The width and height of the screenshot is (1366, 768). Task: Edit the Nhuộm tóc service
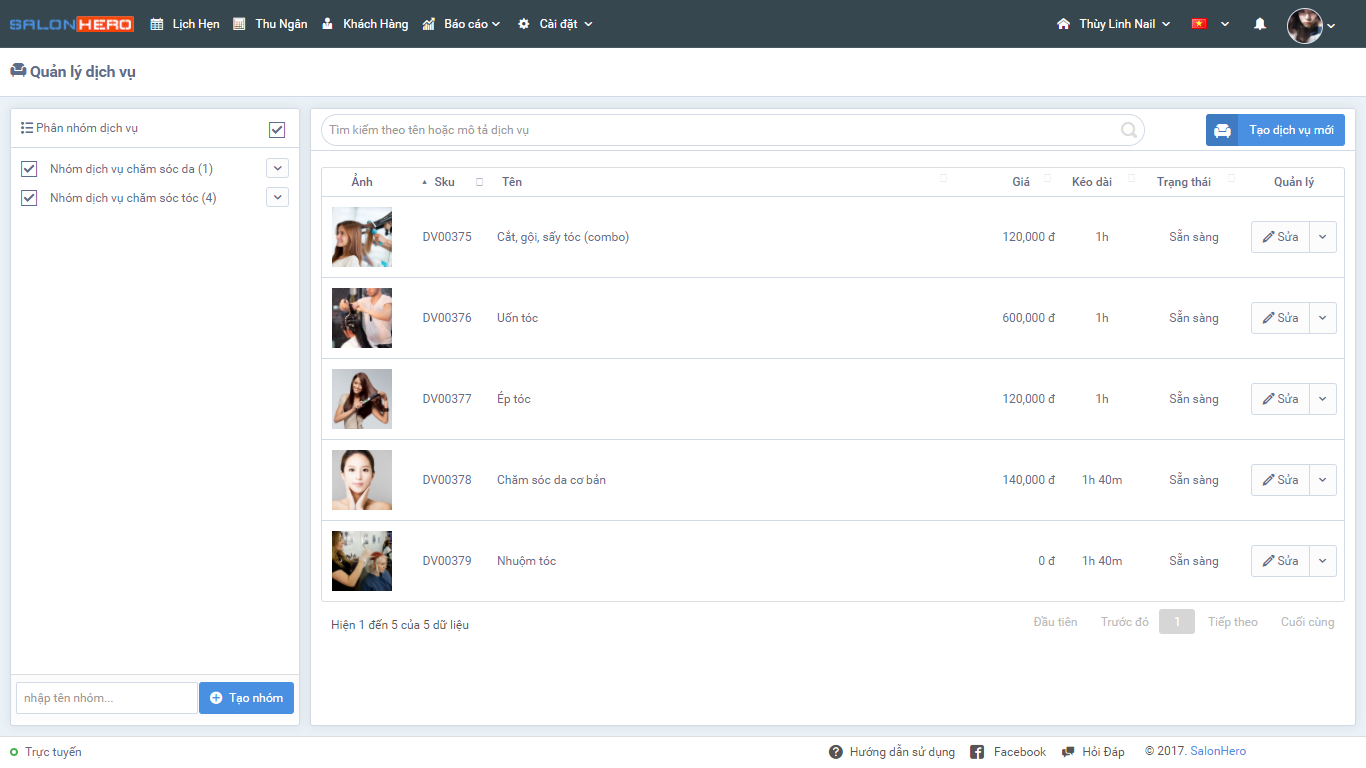(x=1280, y=561)
